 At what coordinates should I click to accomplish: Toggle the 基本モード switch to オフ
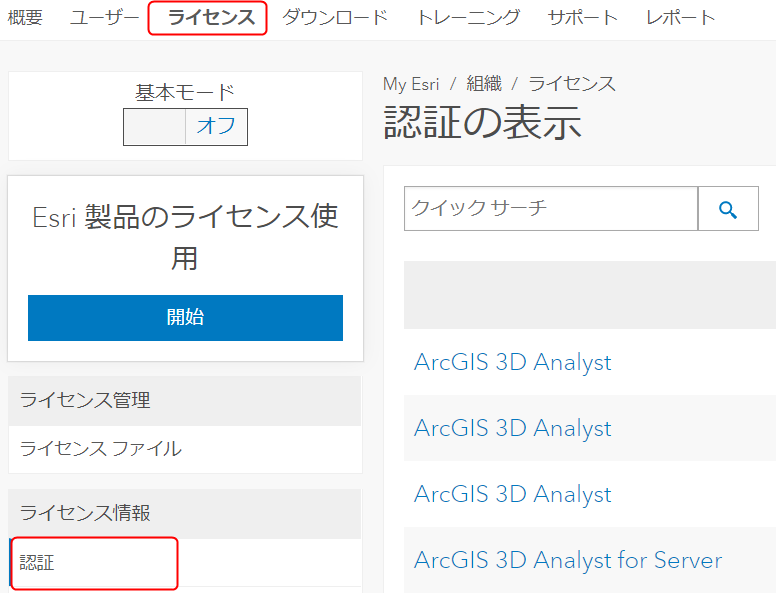coord(216,127)
